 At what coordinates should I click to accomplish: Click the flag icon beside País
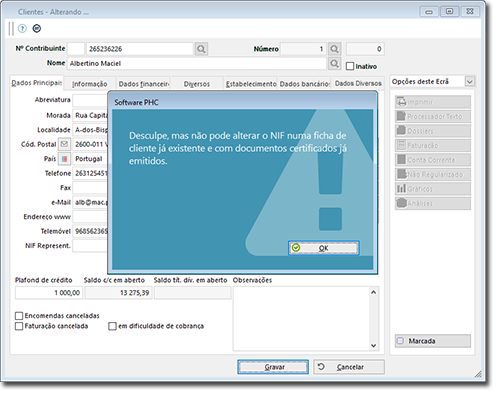64,159
